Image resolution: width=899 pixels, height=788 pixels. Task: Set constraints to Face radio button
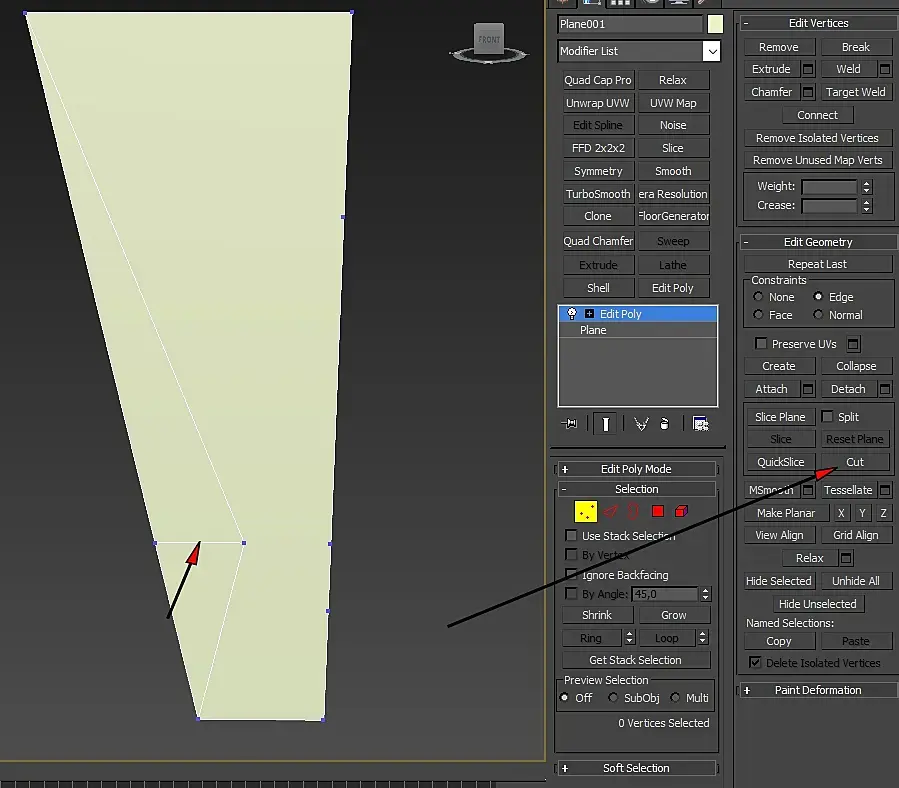(x=758, y=315)
